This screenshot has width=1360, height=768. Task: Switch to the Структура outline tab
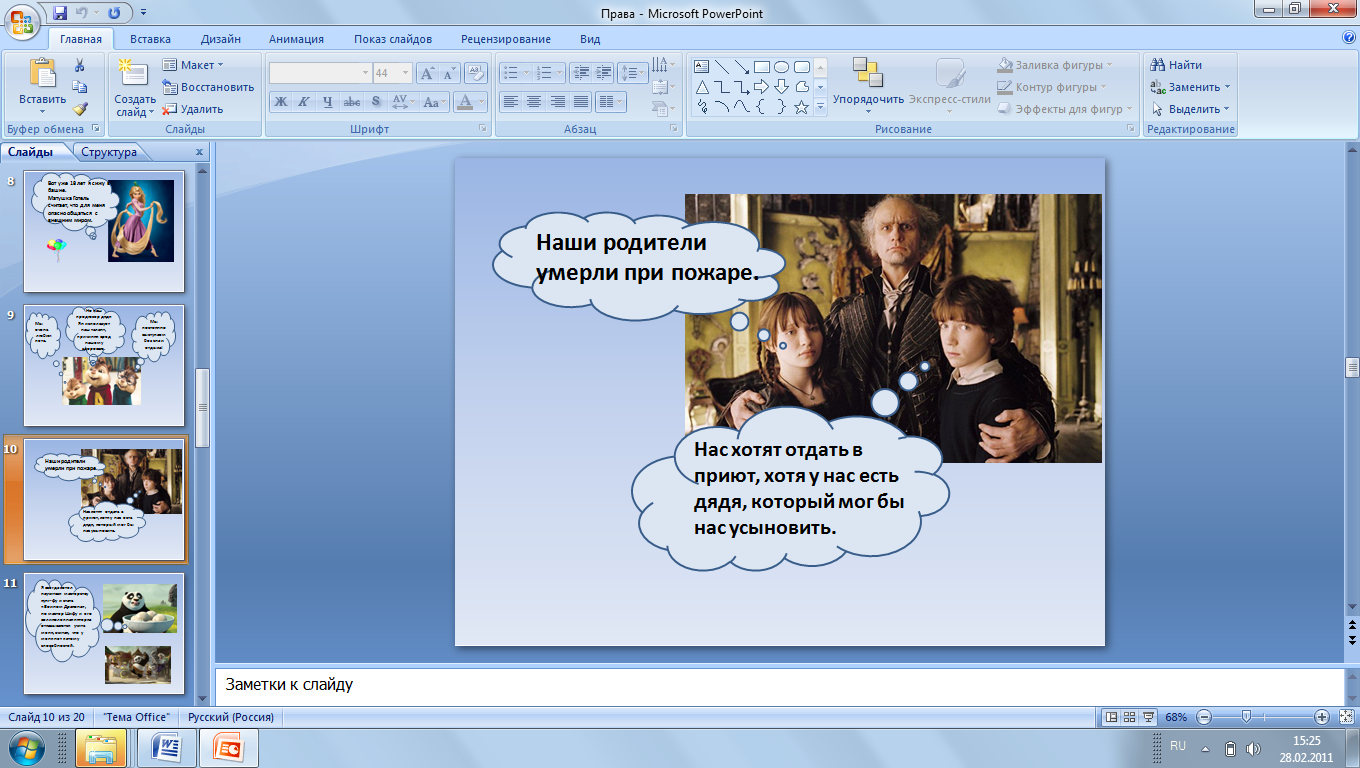[109, 152]
